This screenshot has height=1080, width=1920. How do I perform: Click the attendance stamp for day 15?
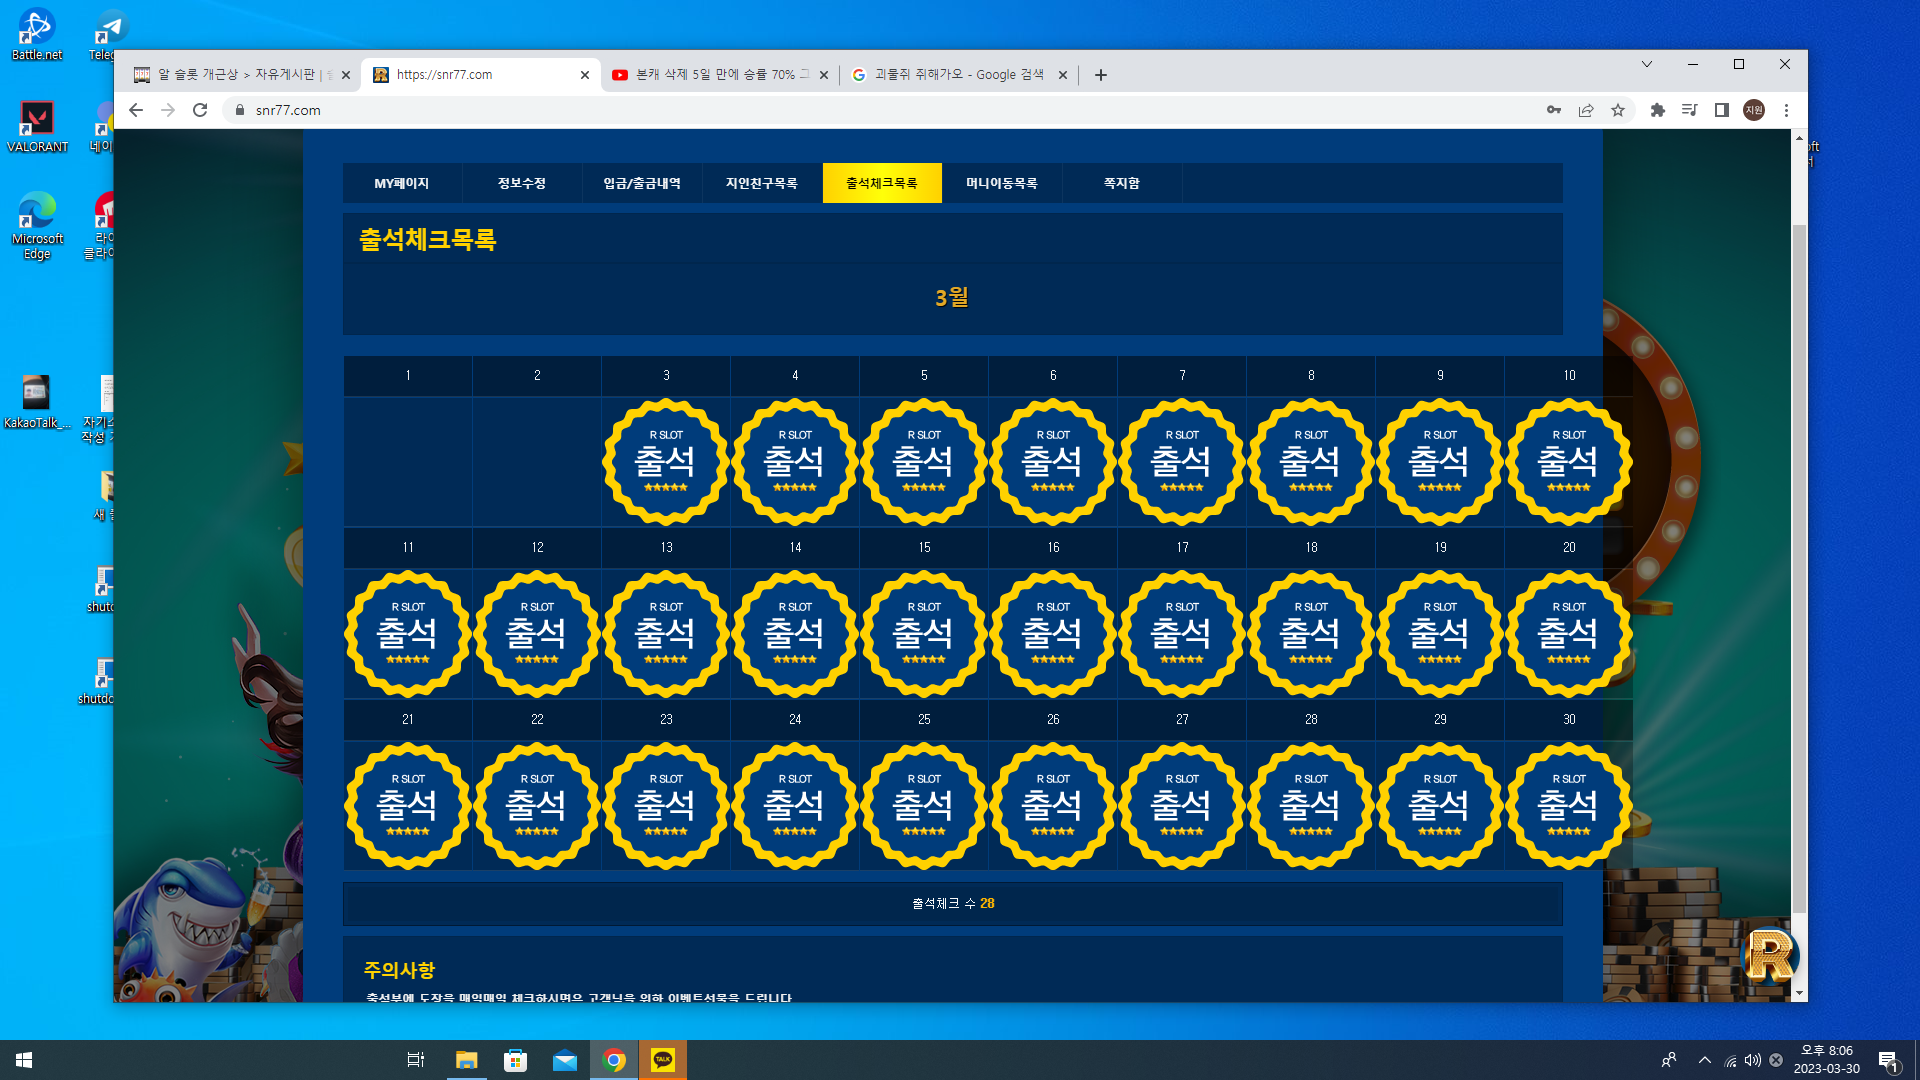click(x=924, y=634)
